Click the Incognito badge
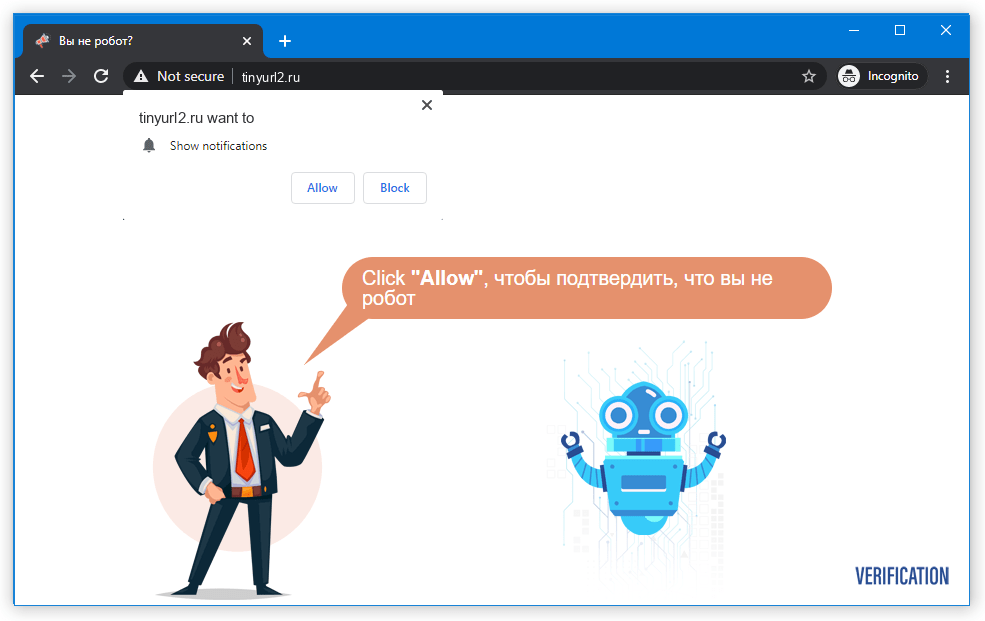 [x=881, y=75]
